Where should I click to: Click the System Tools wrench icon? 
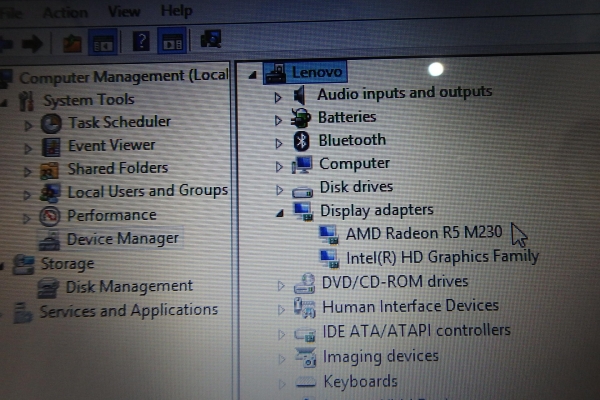click(x=26, y=101)
